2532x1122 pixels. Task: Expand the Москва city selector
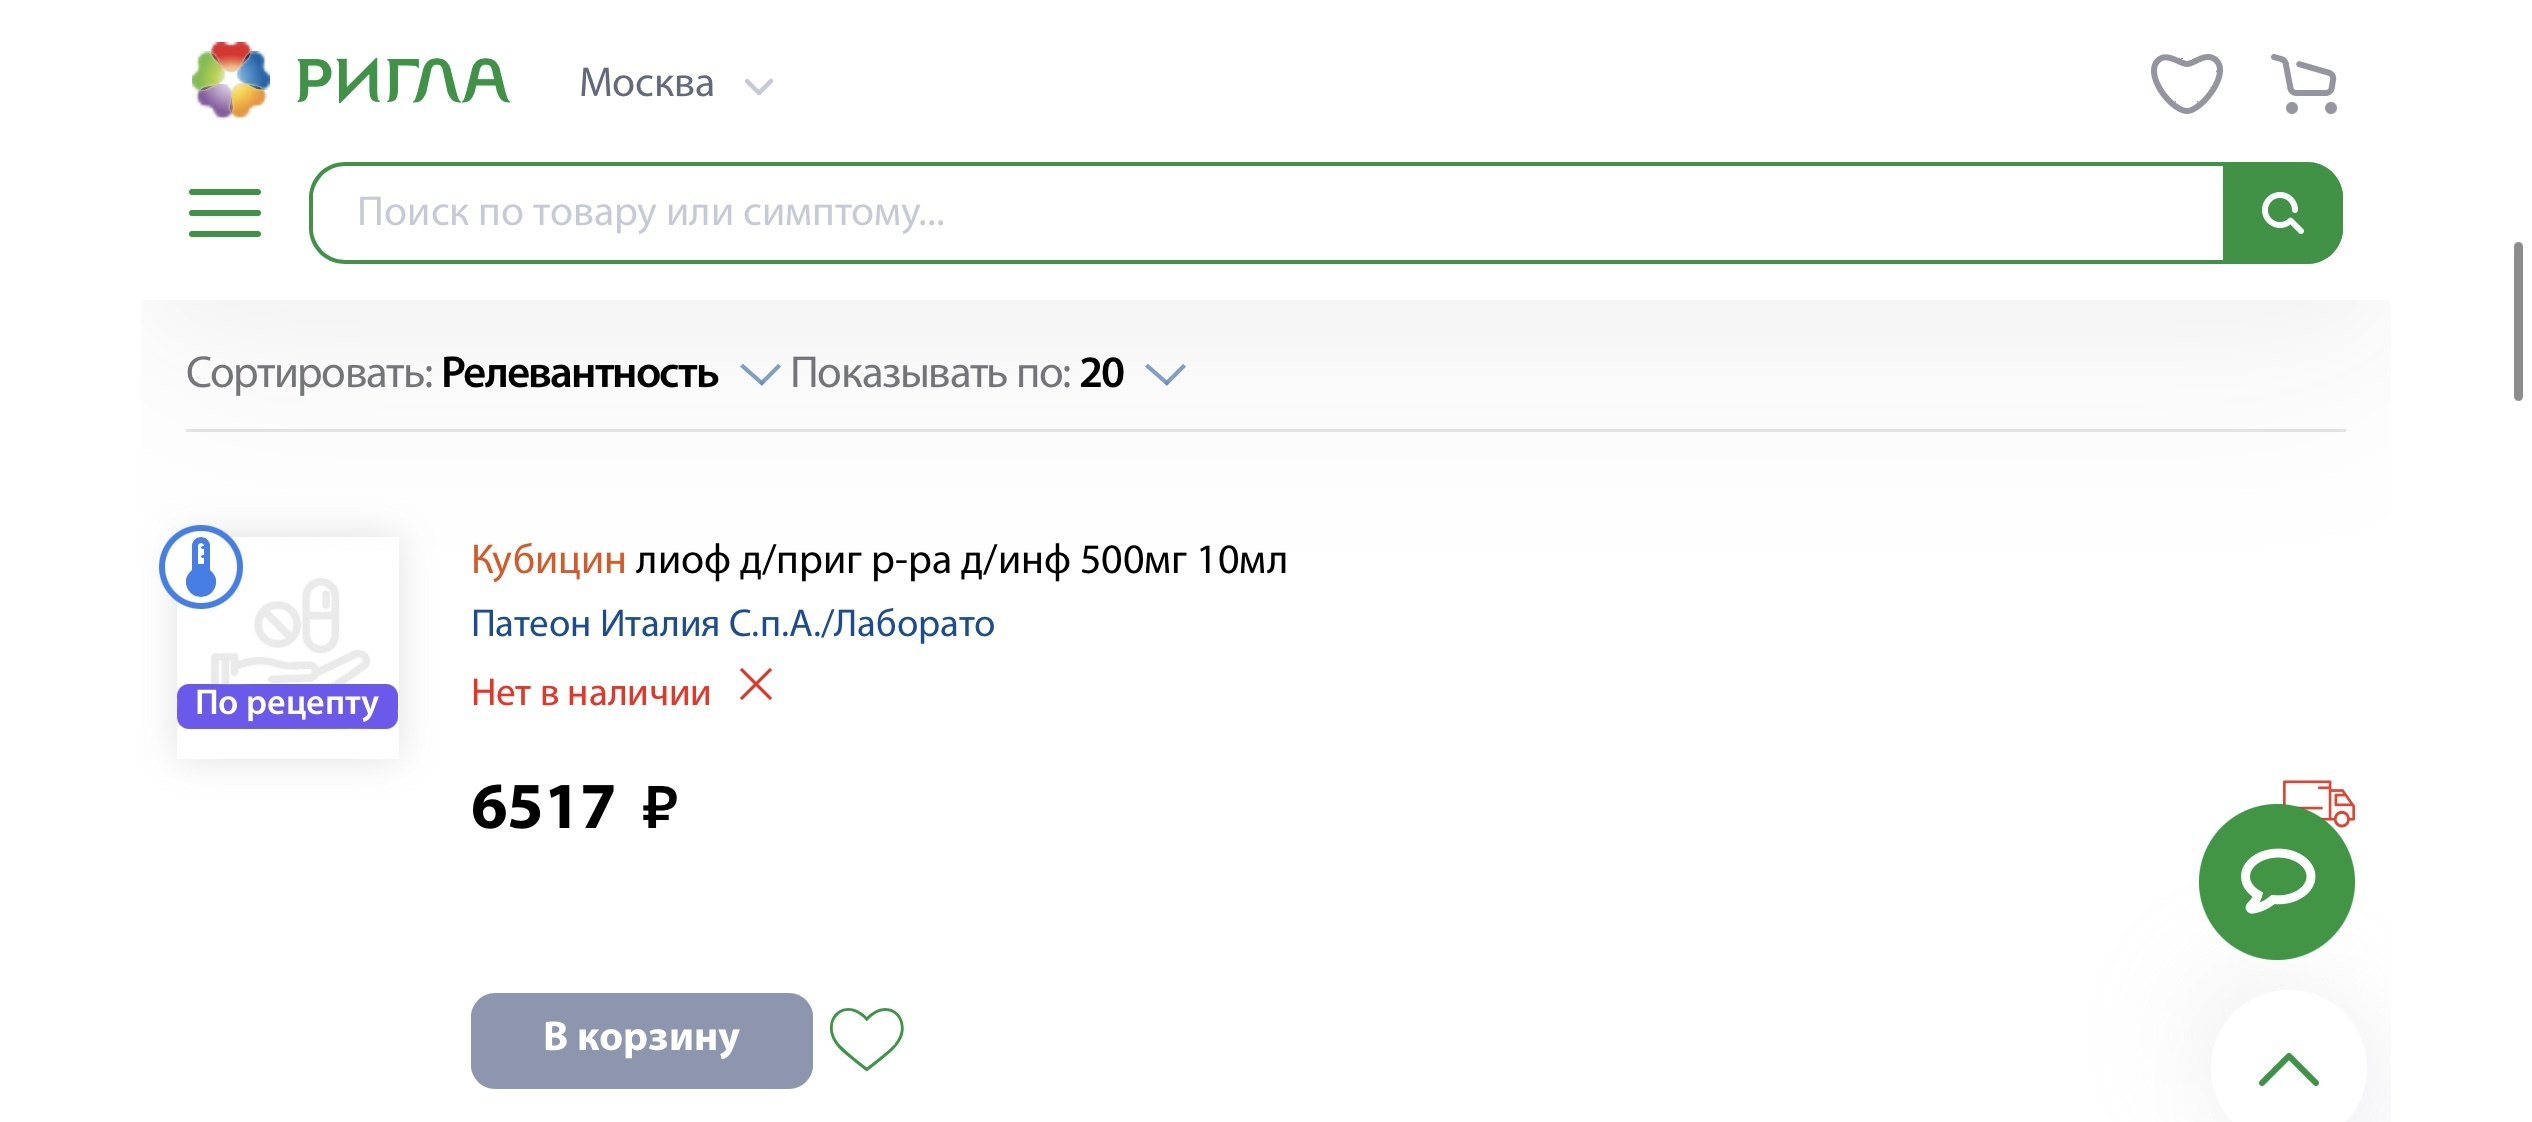pyautogui.click(x=676, y=84)
